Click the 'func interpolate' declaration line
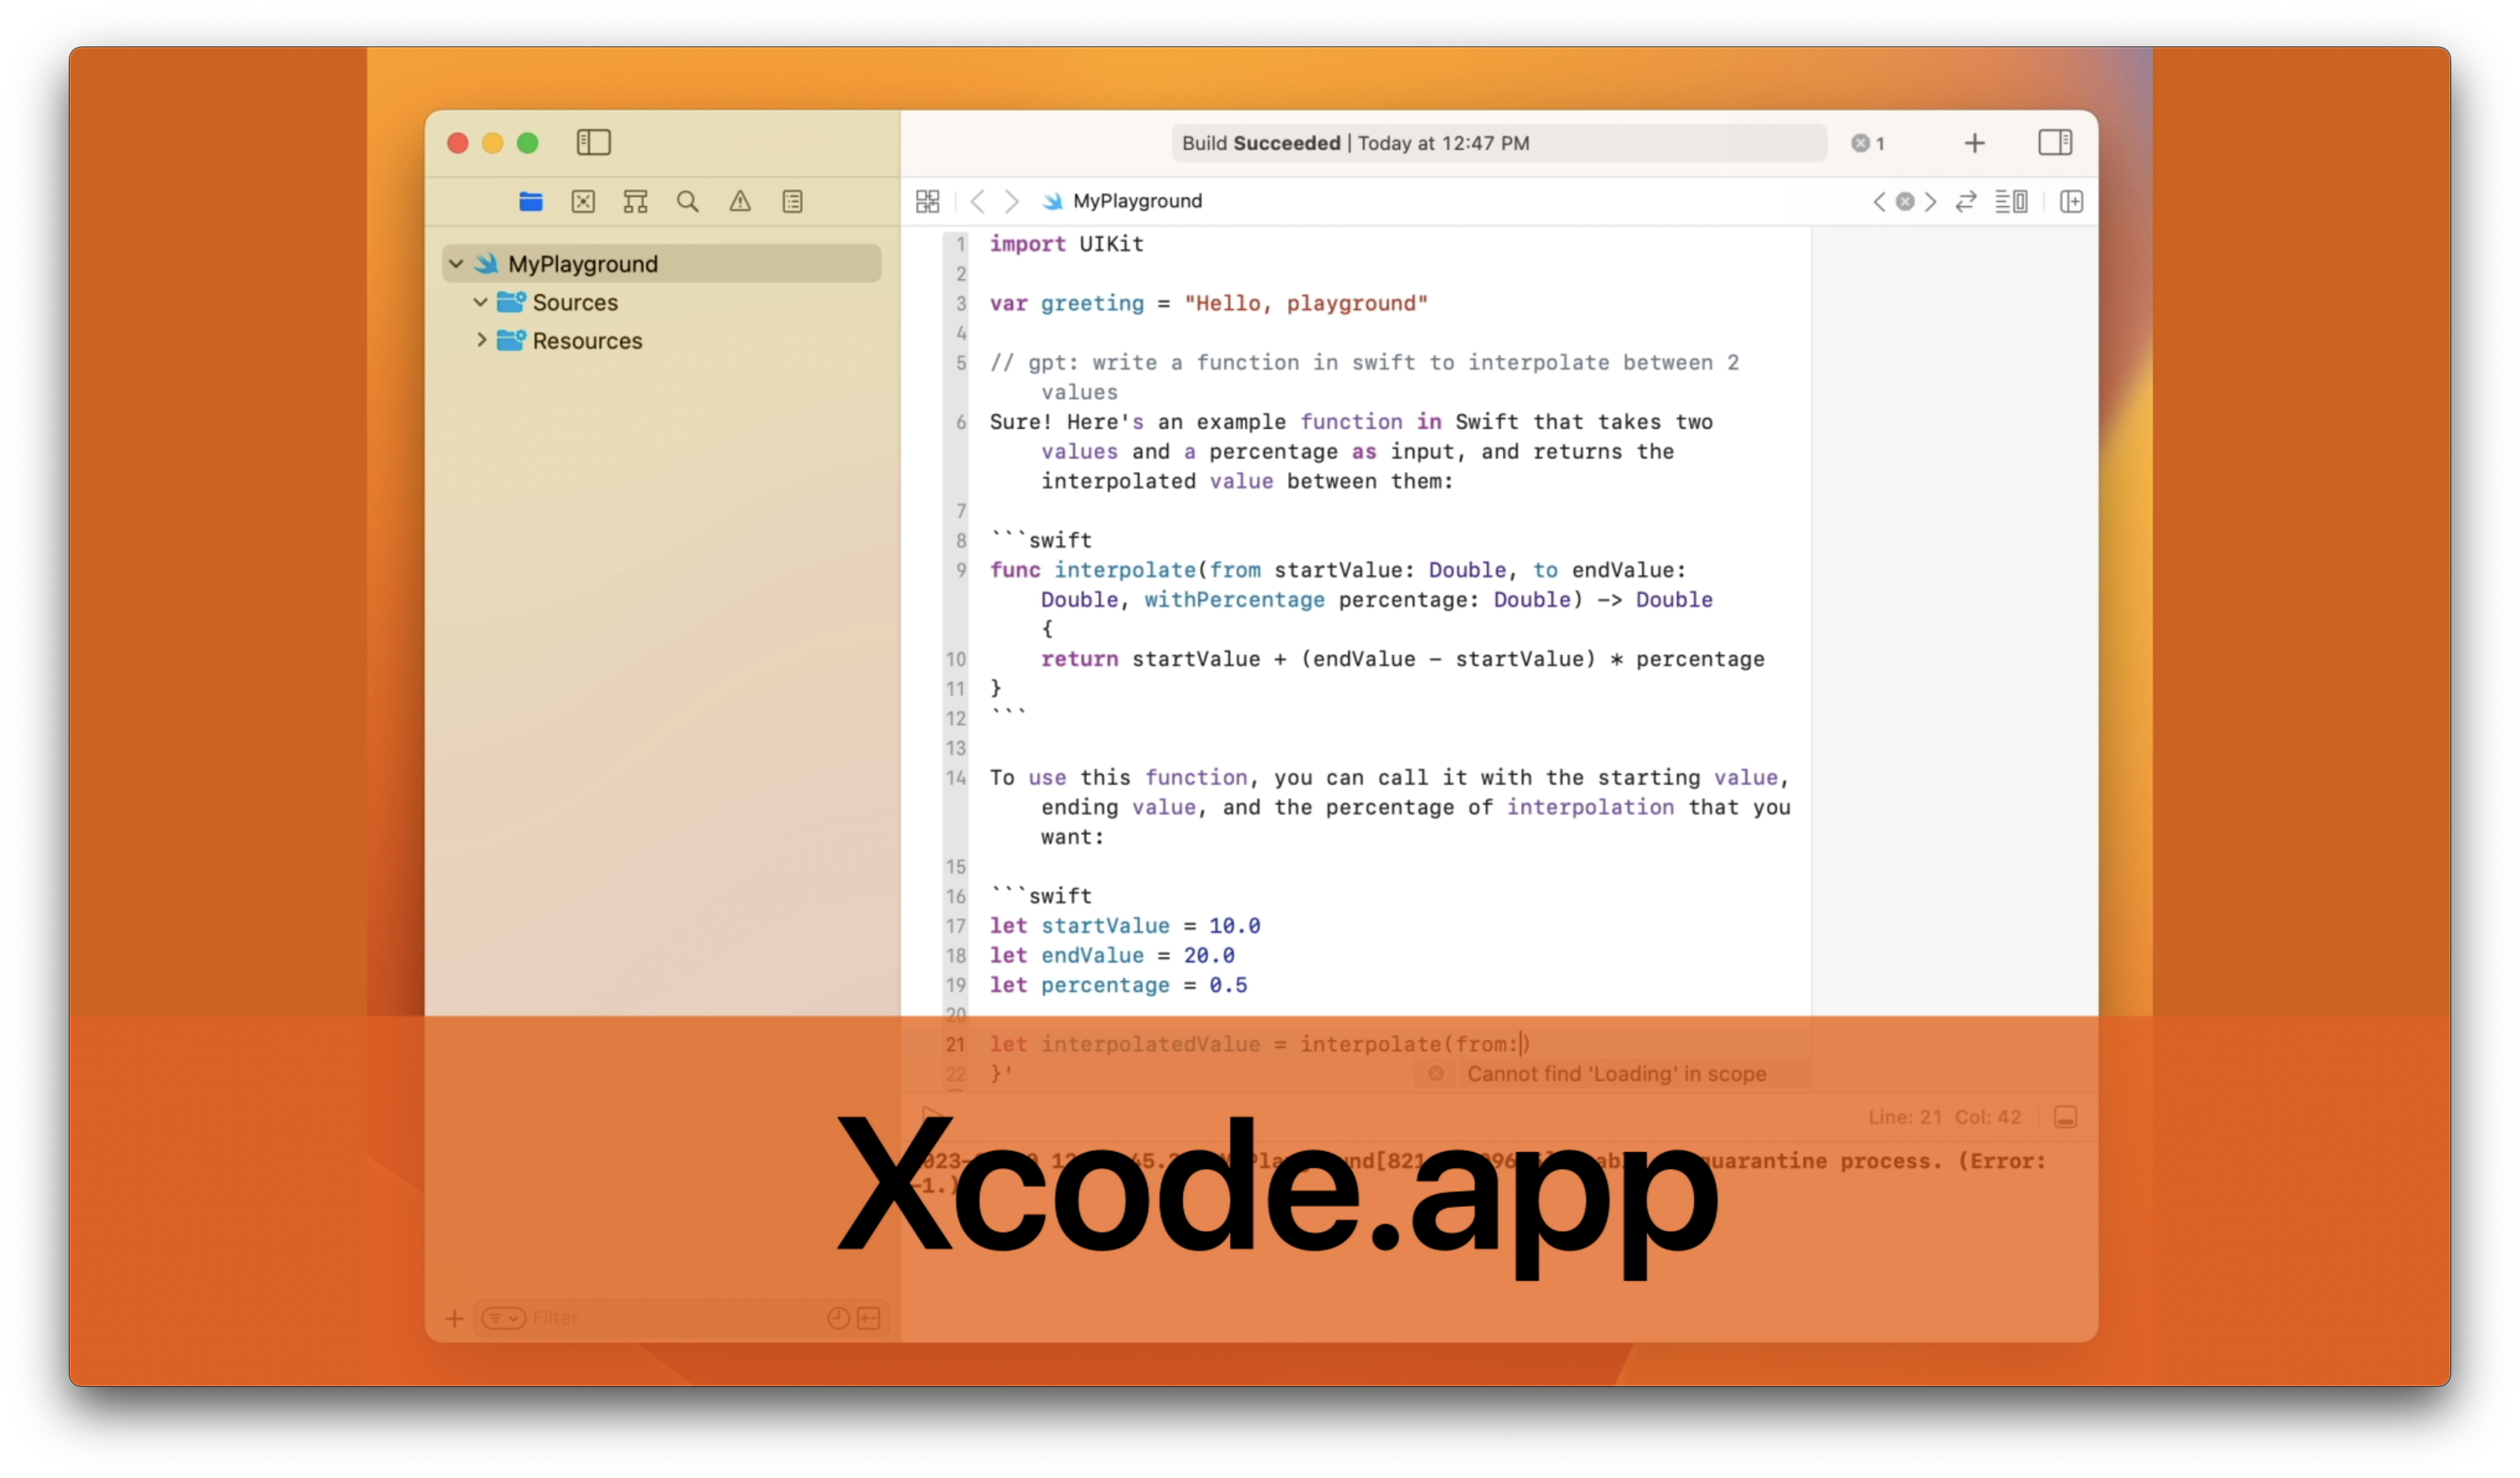2520x1478 pixels. tap(1337, 570)
